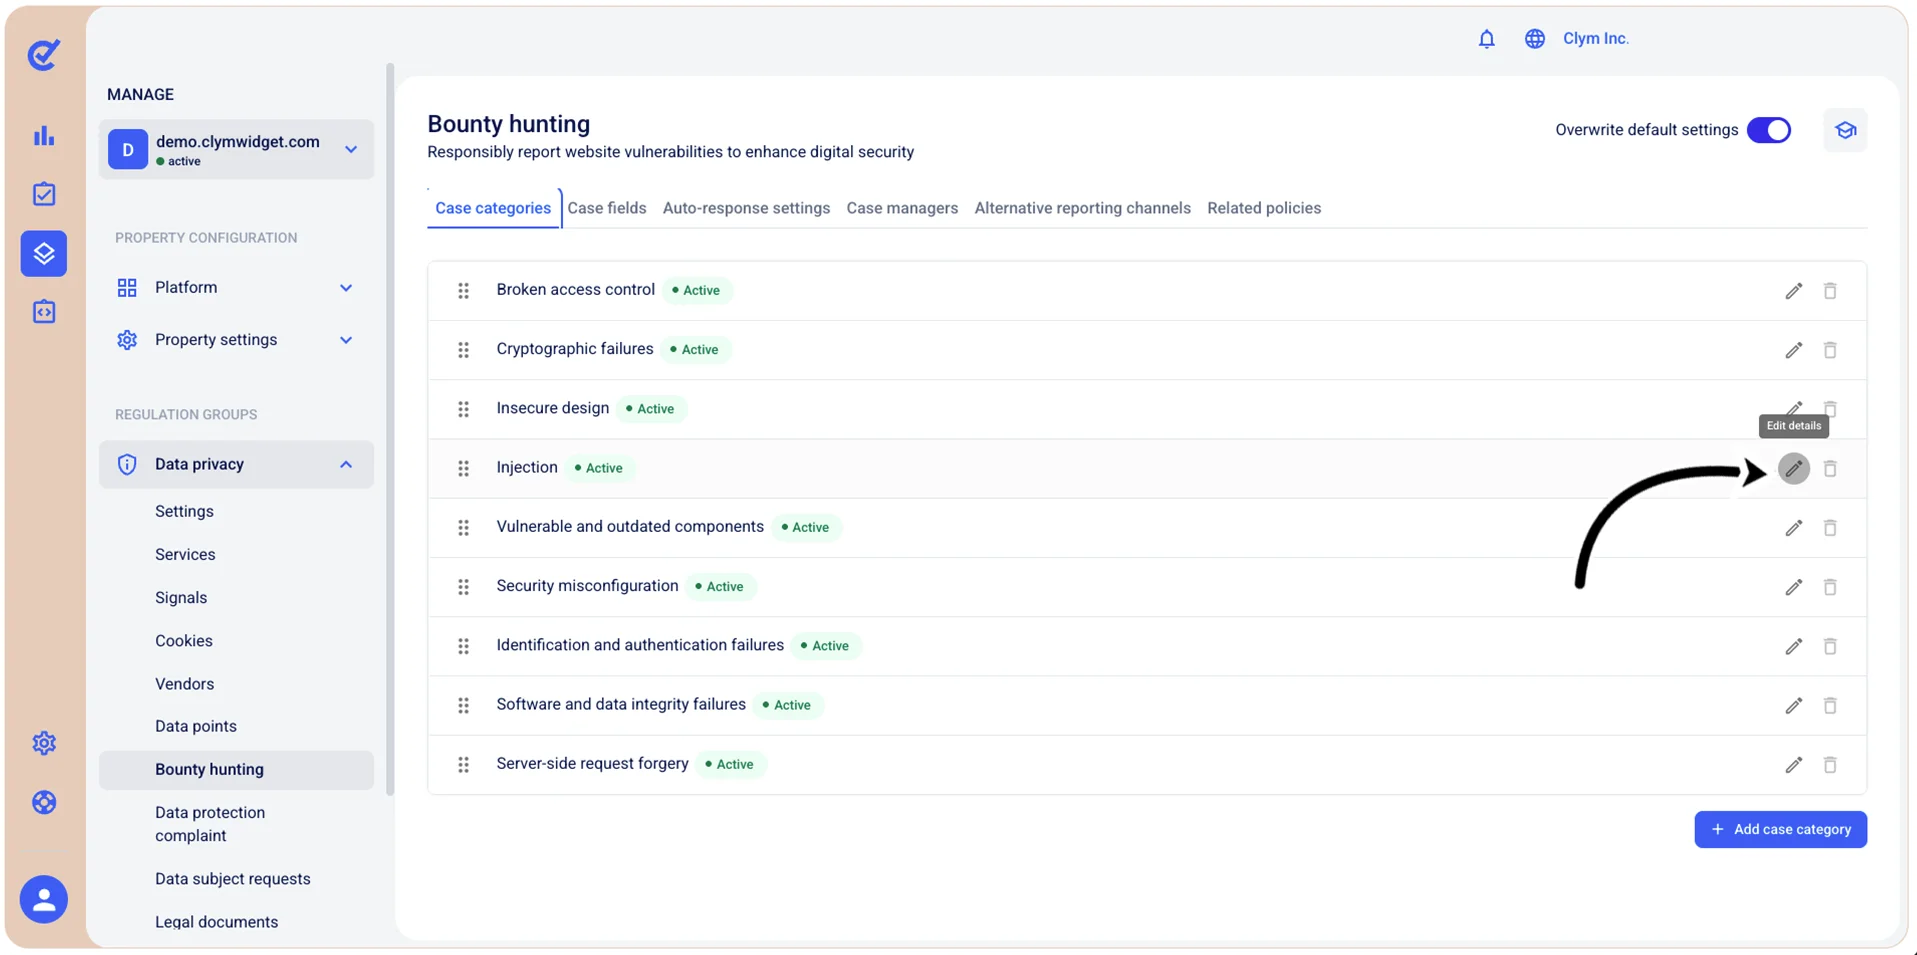Edit details of Injection category

[1793, 468]
